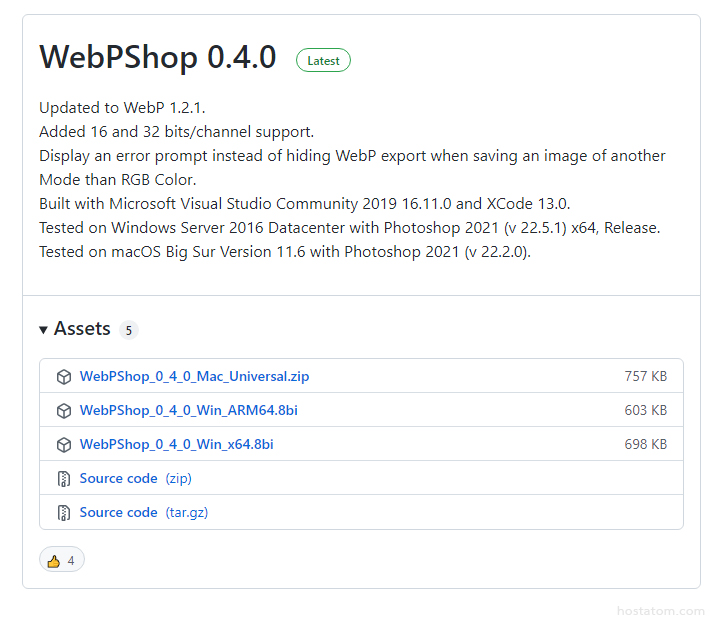Click the reaction count number 4
The width and height of the screenshot is (720, 638).
(x=71, y=561)
